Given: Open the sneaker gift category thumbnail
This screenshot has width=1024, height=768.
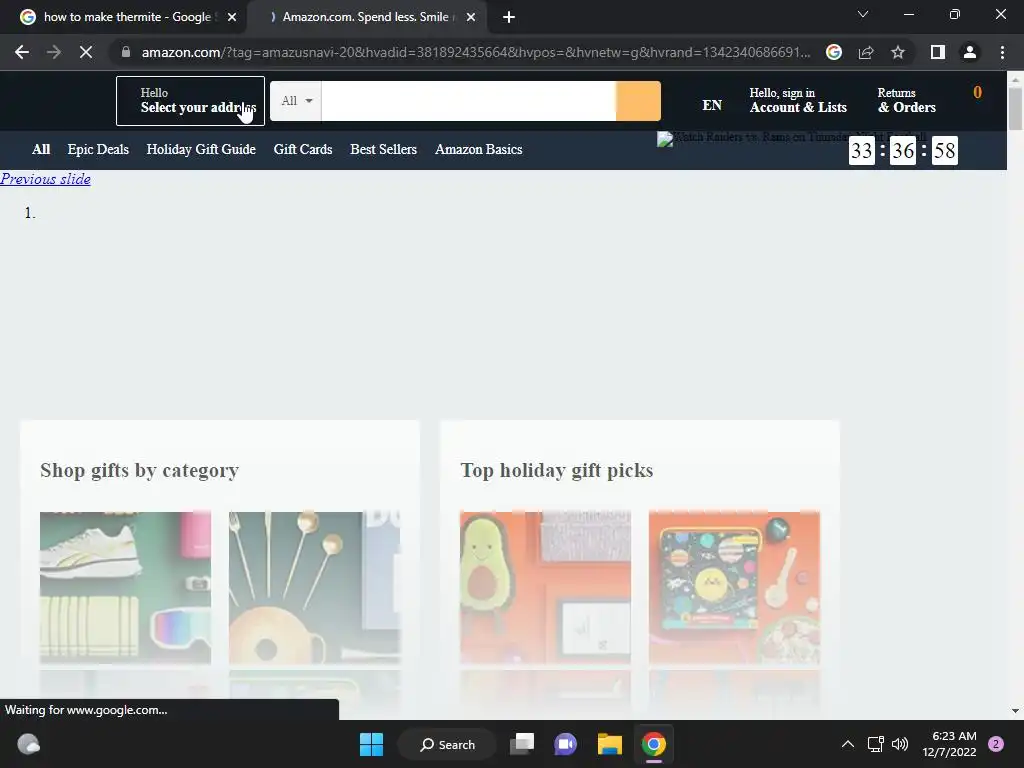Looking at the screenshot, I should (125, 588).
